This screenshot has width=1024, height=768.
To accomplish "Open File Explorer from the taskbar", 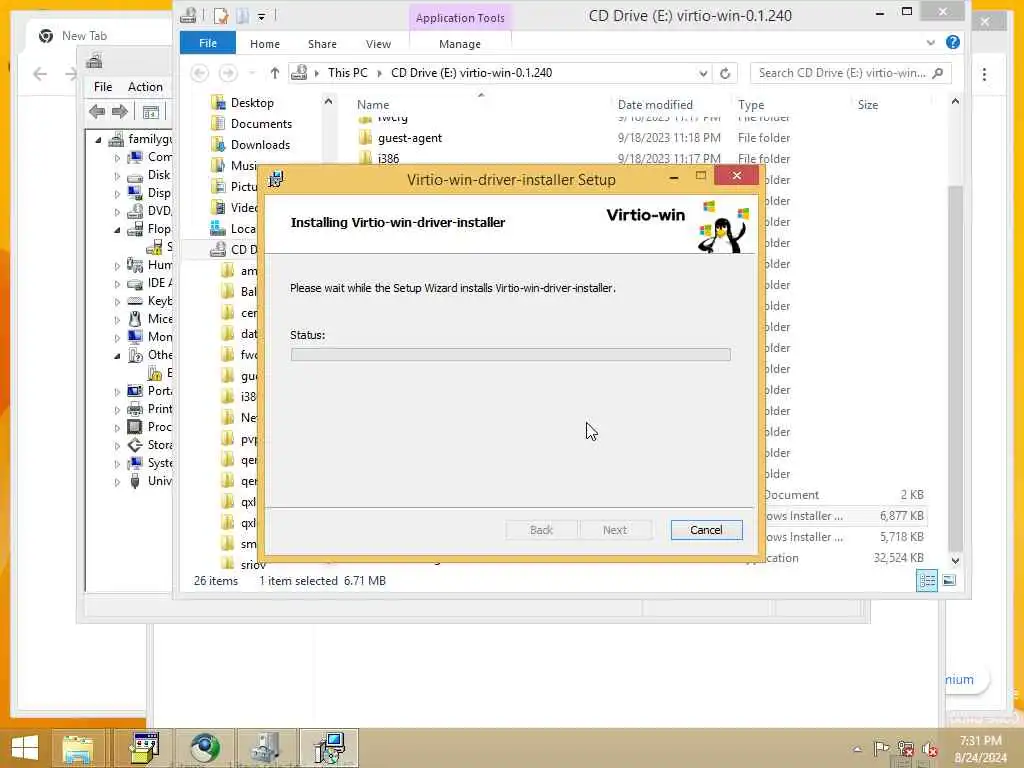I will coord(78,748).
